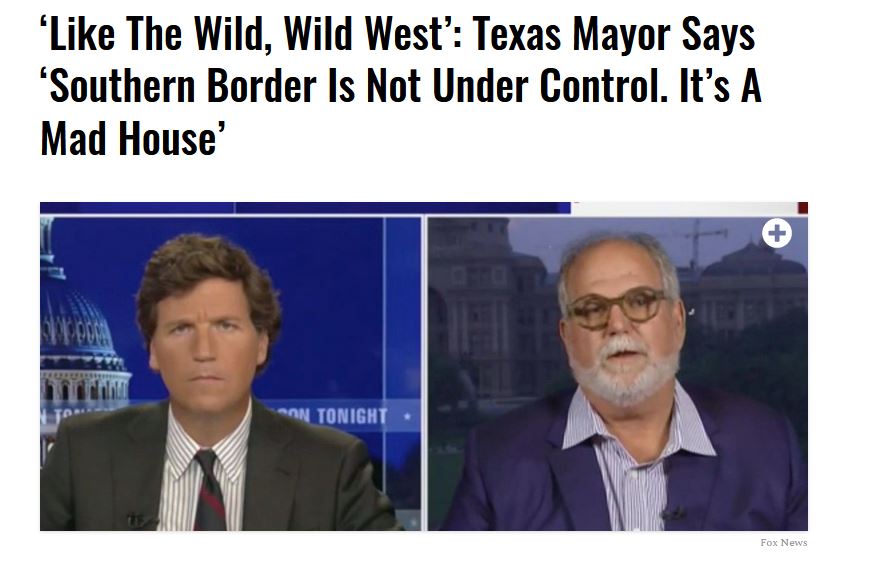Open the article headline 'Like The Wild, Wild West'
This screenshot has height=580, width=869.
point(400,85)
